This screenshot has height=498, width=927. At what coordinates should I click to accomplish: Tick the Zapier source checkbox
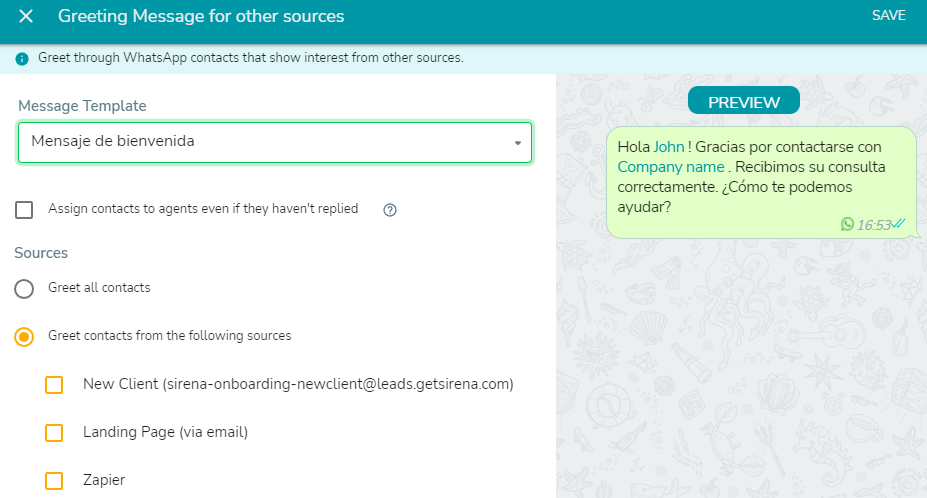coord(54,480)
